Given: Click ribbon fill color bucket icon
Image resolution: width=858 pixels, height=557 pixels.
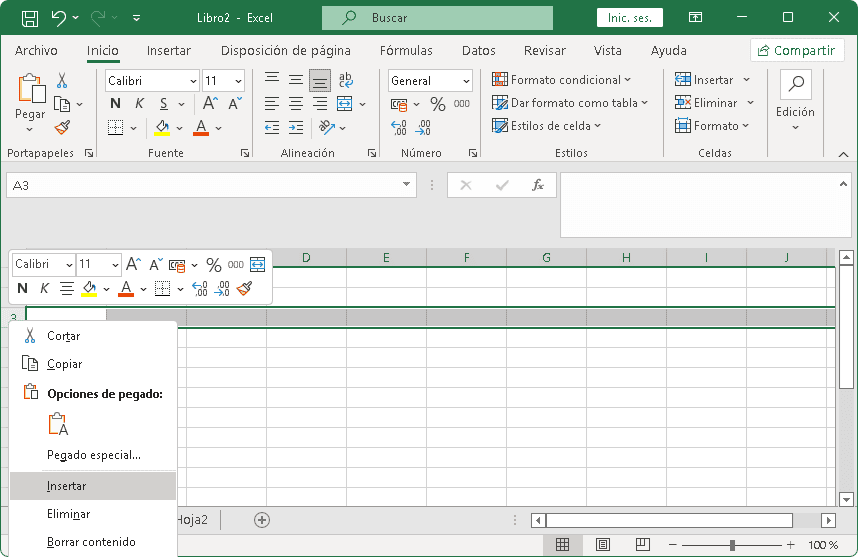Looking at the screenshot, I should pos(162,127).
